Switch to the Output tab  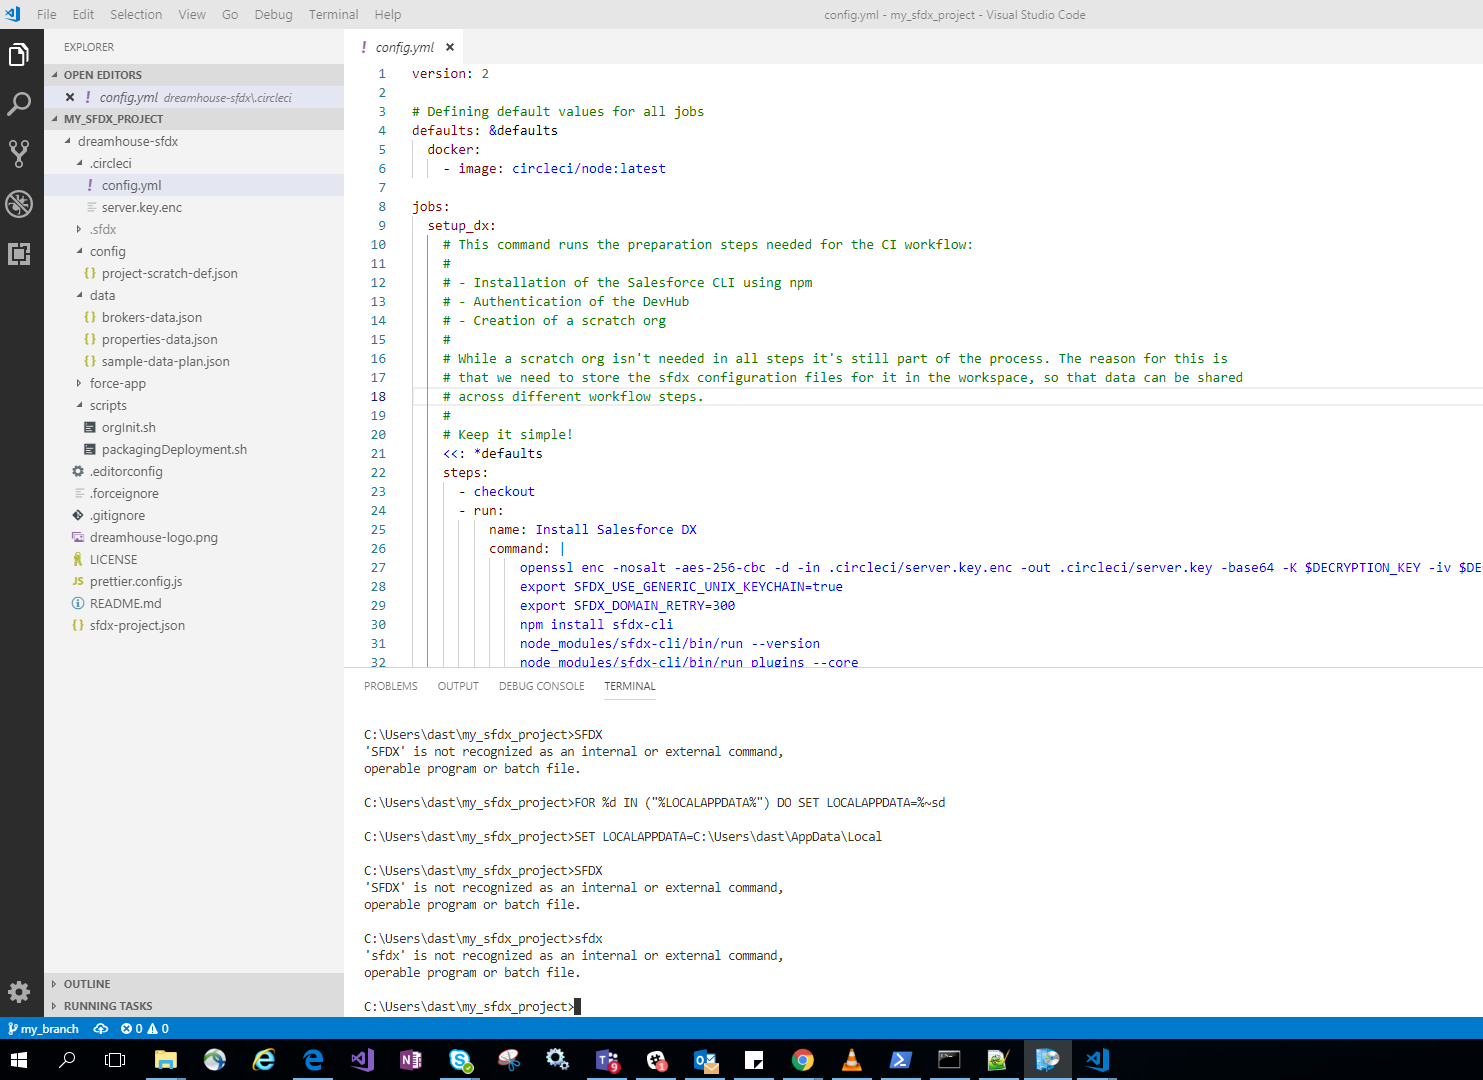[x=457, y=686]
